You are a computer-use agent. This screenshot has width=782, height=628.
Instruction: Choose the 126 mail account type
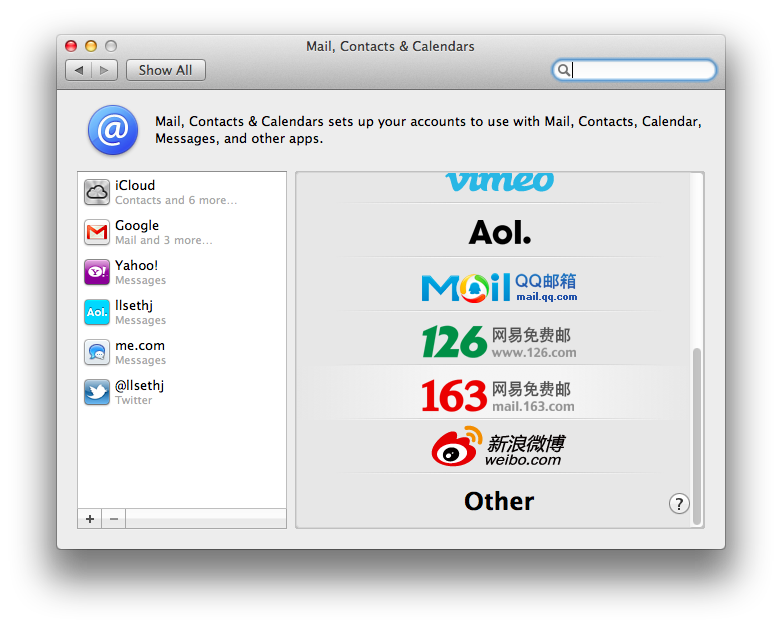coord(499,342)
